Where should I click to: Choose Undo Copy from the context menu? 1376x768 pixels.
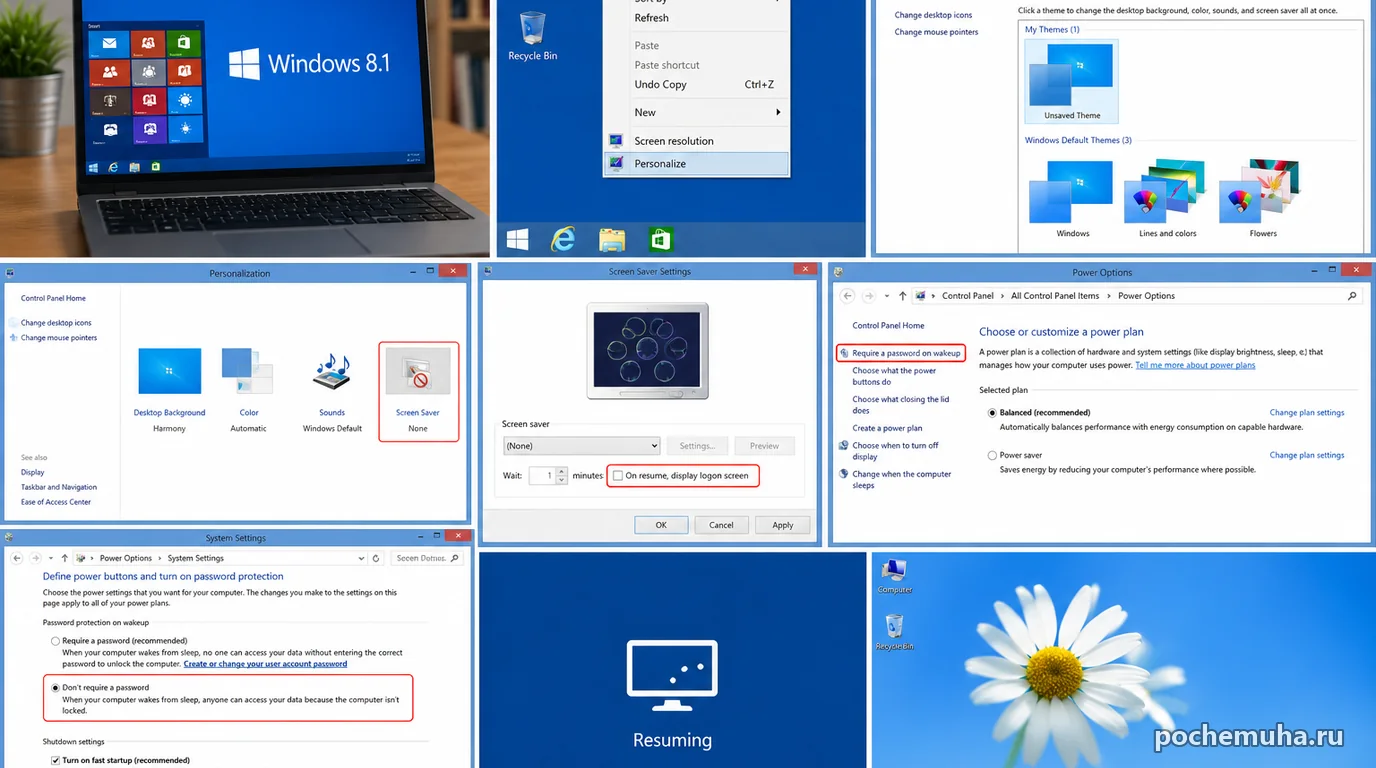697,85
